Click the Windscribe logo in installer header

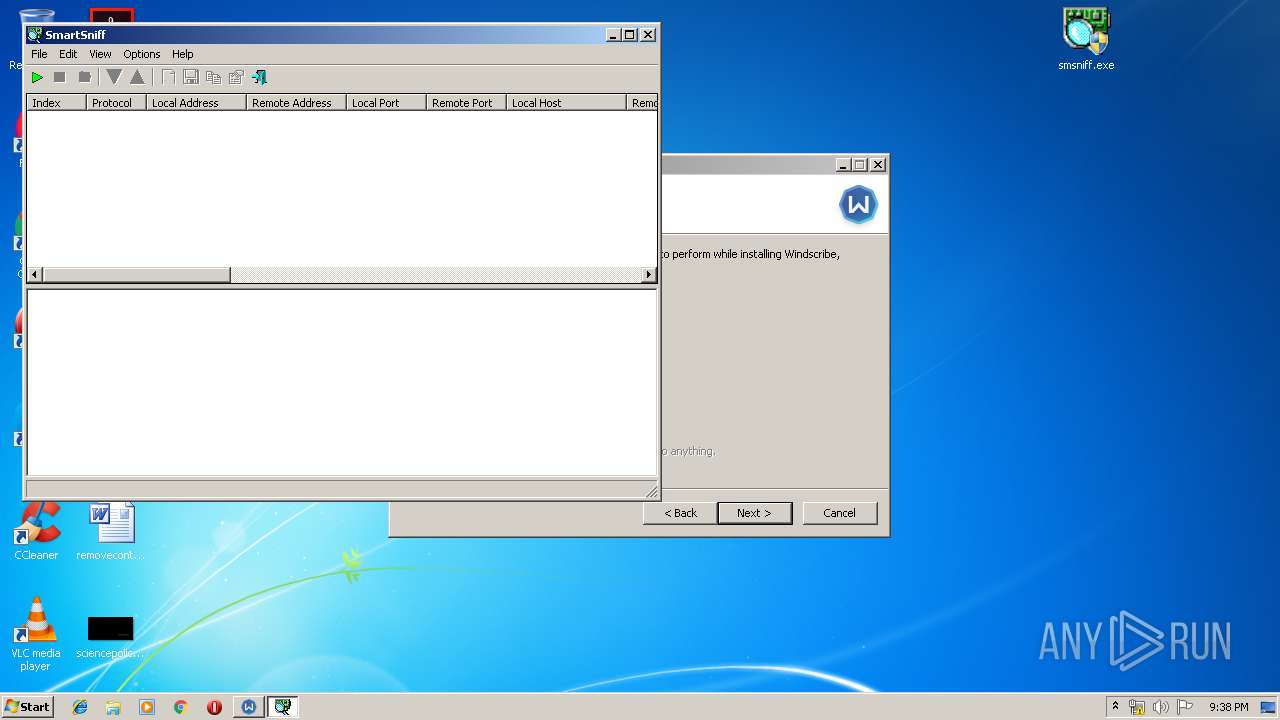[x=858, y=205]
